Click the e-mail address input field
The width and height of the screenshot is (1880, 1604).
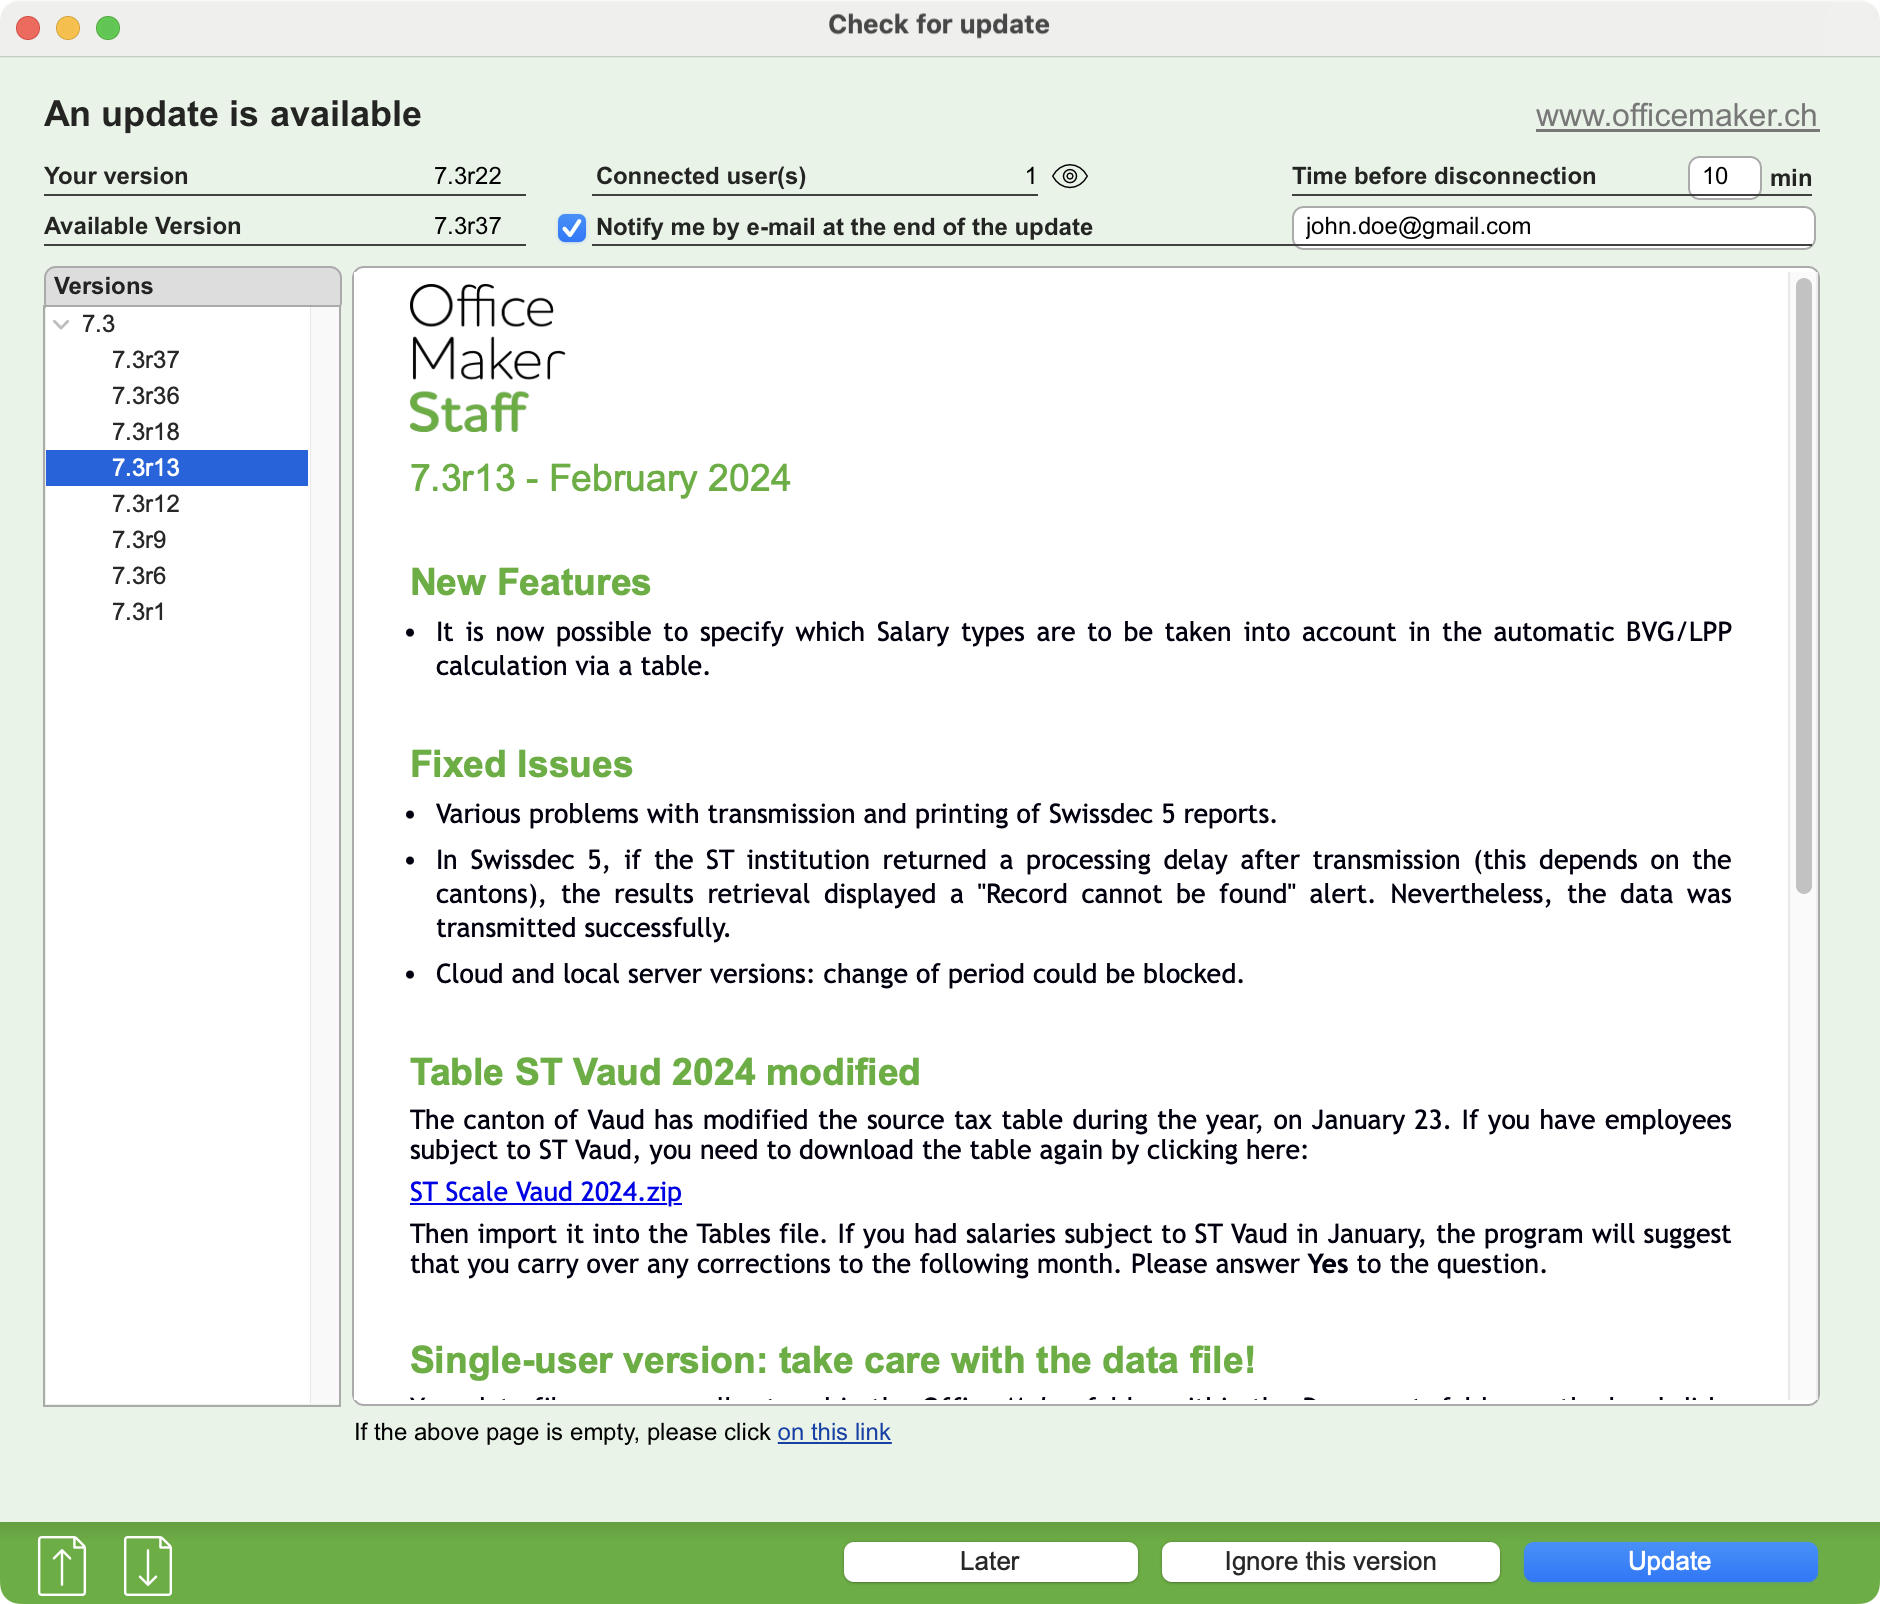[1553, 227]
